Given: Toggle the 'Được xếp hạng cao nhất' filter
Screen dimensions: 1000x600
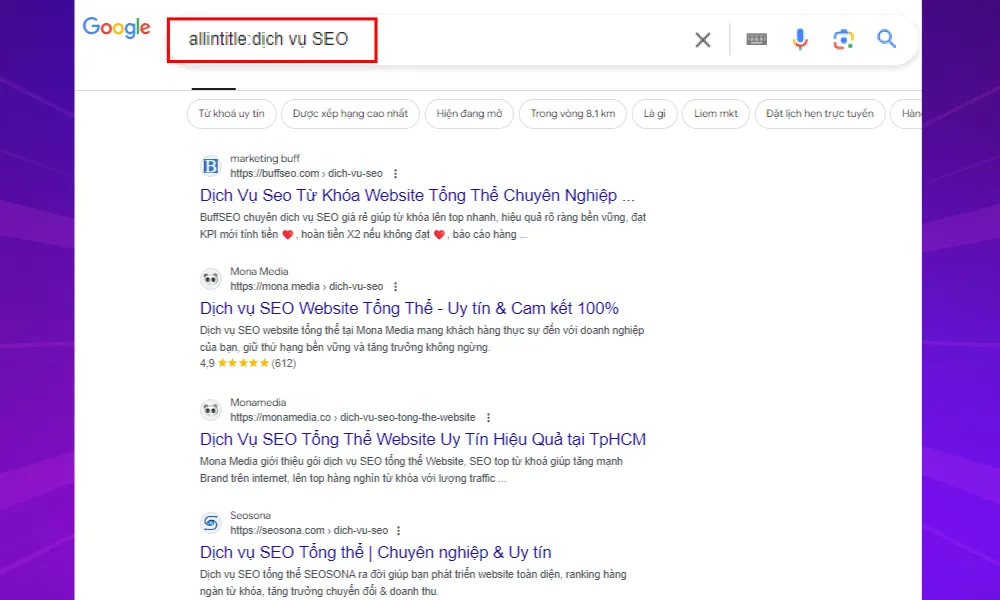Looking at the screenshot, I should click(350, 114).
